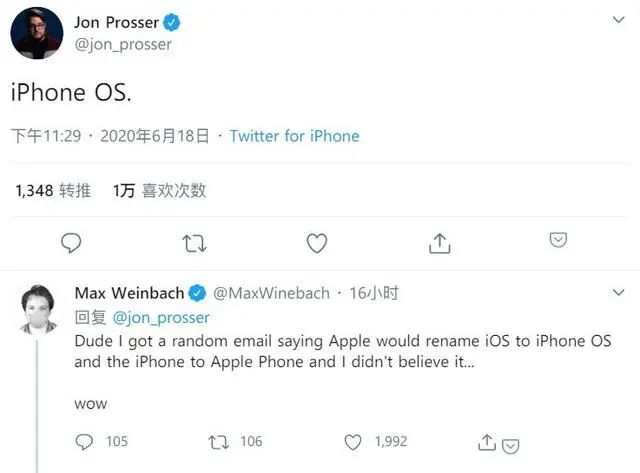Screen dimensions: 640x473
Task: Click the pocket icon under the main tweet
Action: pyautogui.click(x=559, y=240)
